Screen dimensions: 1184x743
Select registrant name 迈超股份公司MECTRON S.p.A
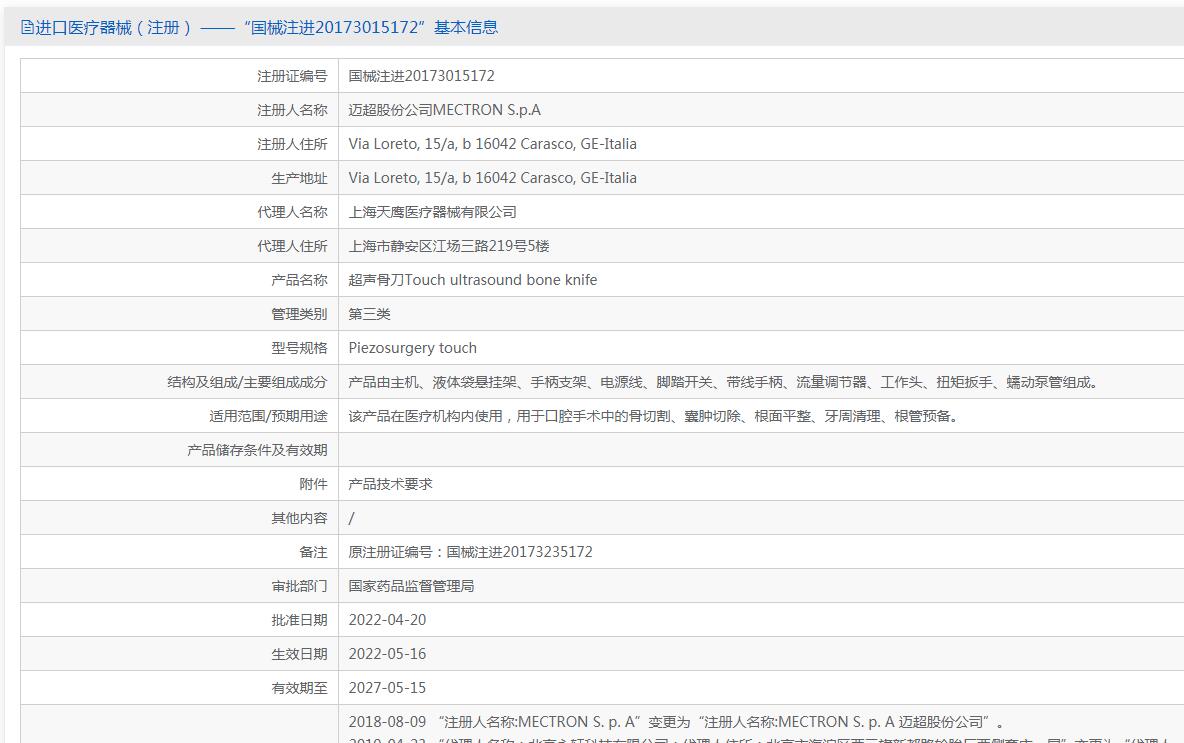coord(444,110)
